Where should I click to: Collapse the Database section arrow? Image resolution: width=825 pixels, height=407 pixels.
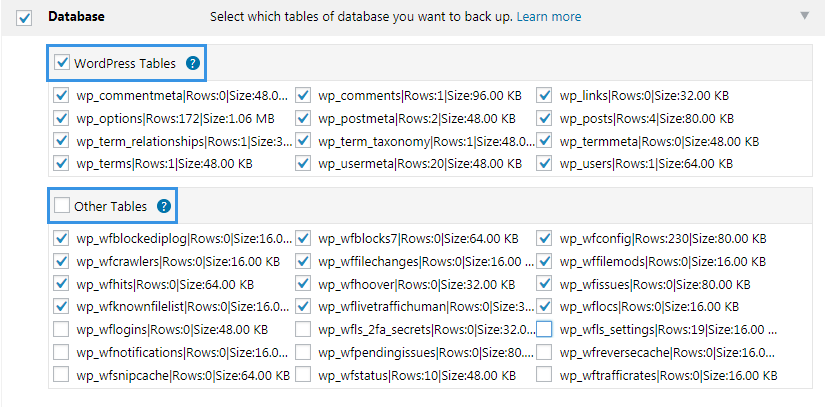[x=804, y=16]
